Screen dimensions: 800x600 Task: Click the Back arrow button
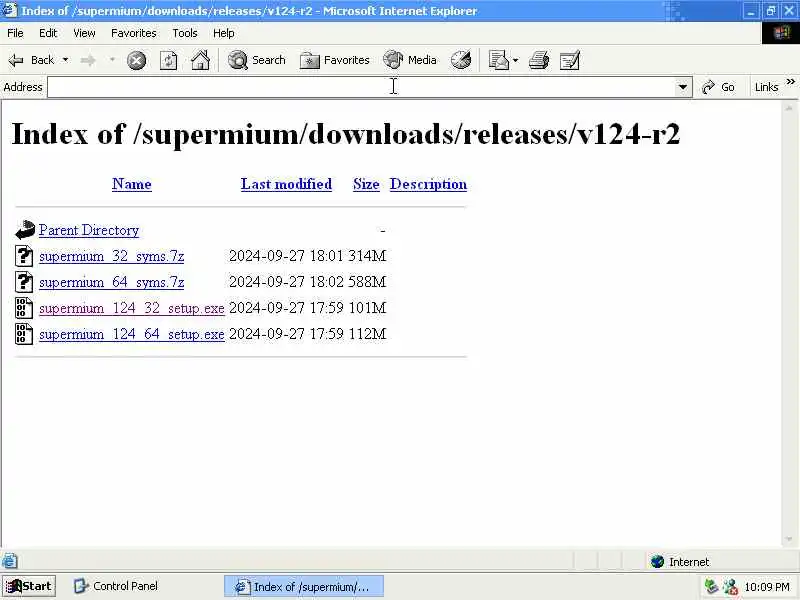[x=31, y=60]
